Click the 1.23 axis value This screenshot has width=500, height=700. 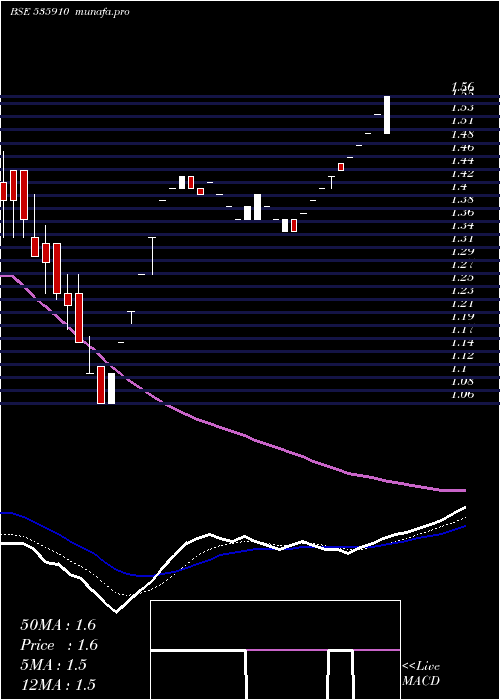[462, 291]
